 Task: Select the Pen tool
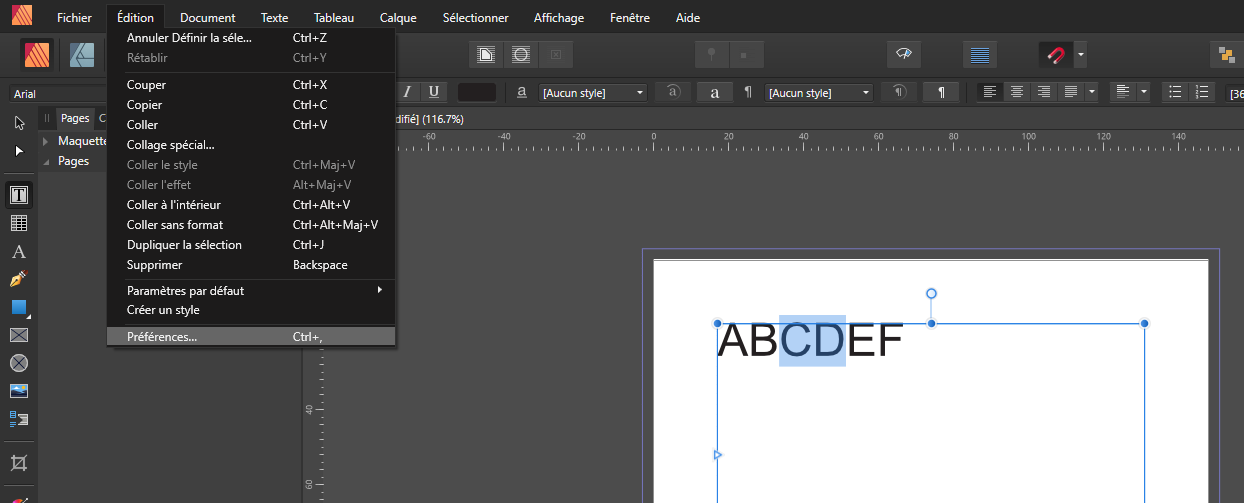click(x=19, y=279)
